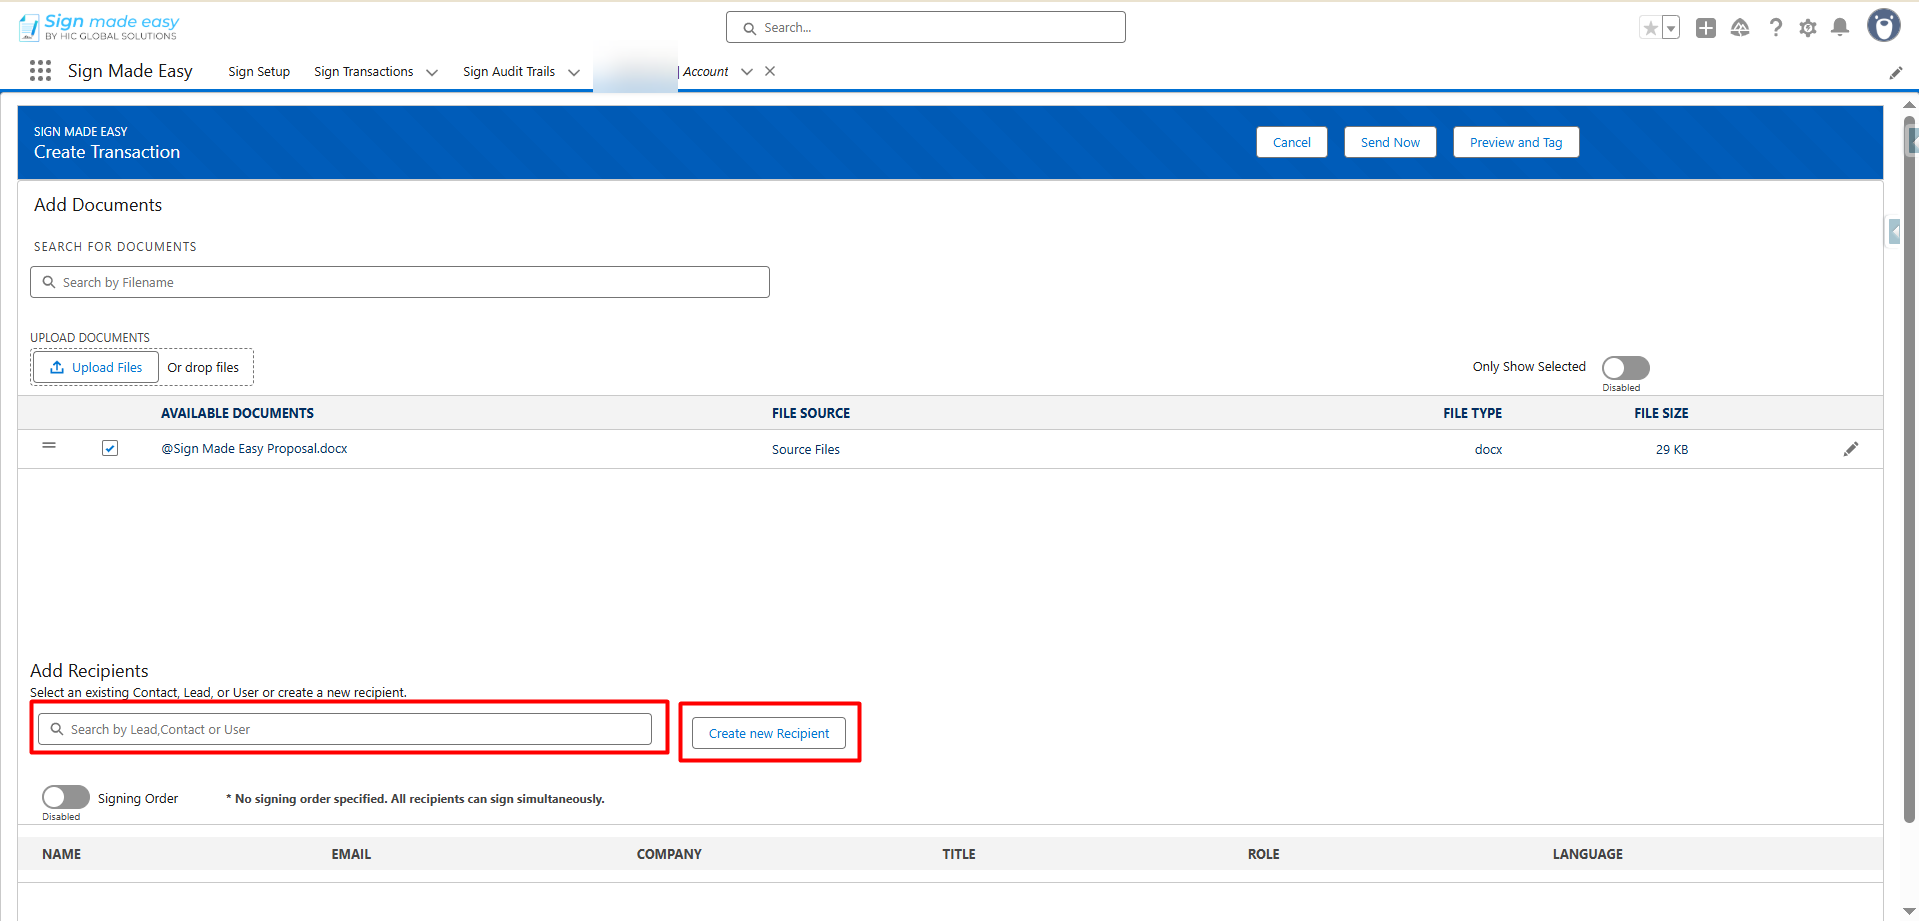This screenshot has height=921, width=1919.
Task: Open the Setup gear icon
Action: [1808, 28]
